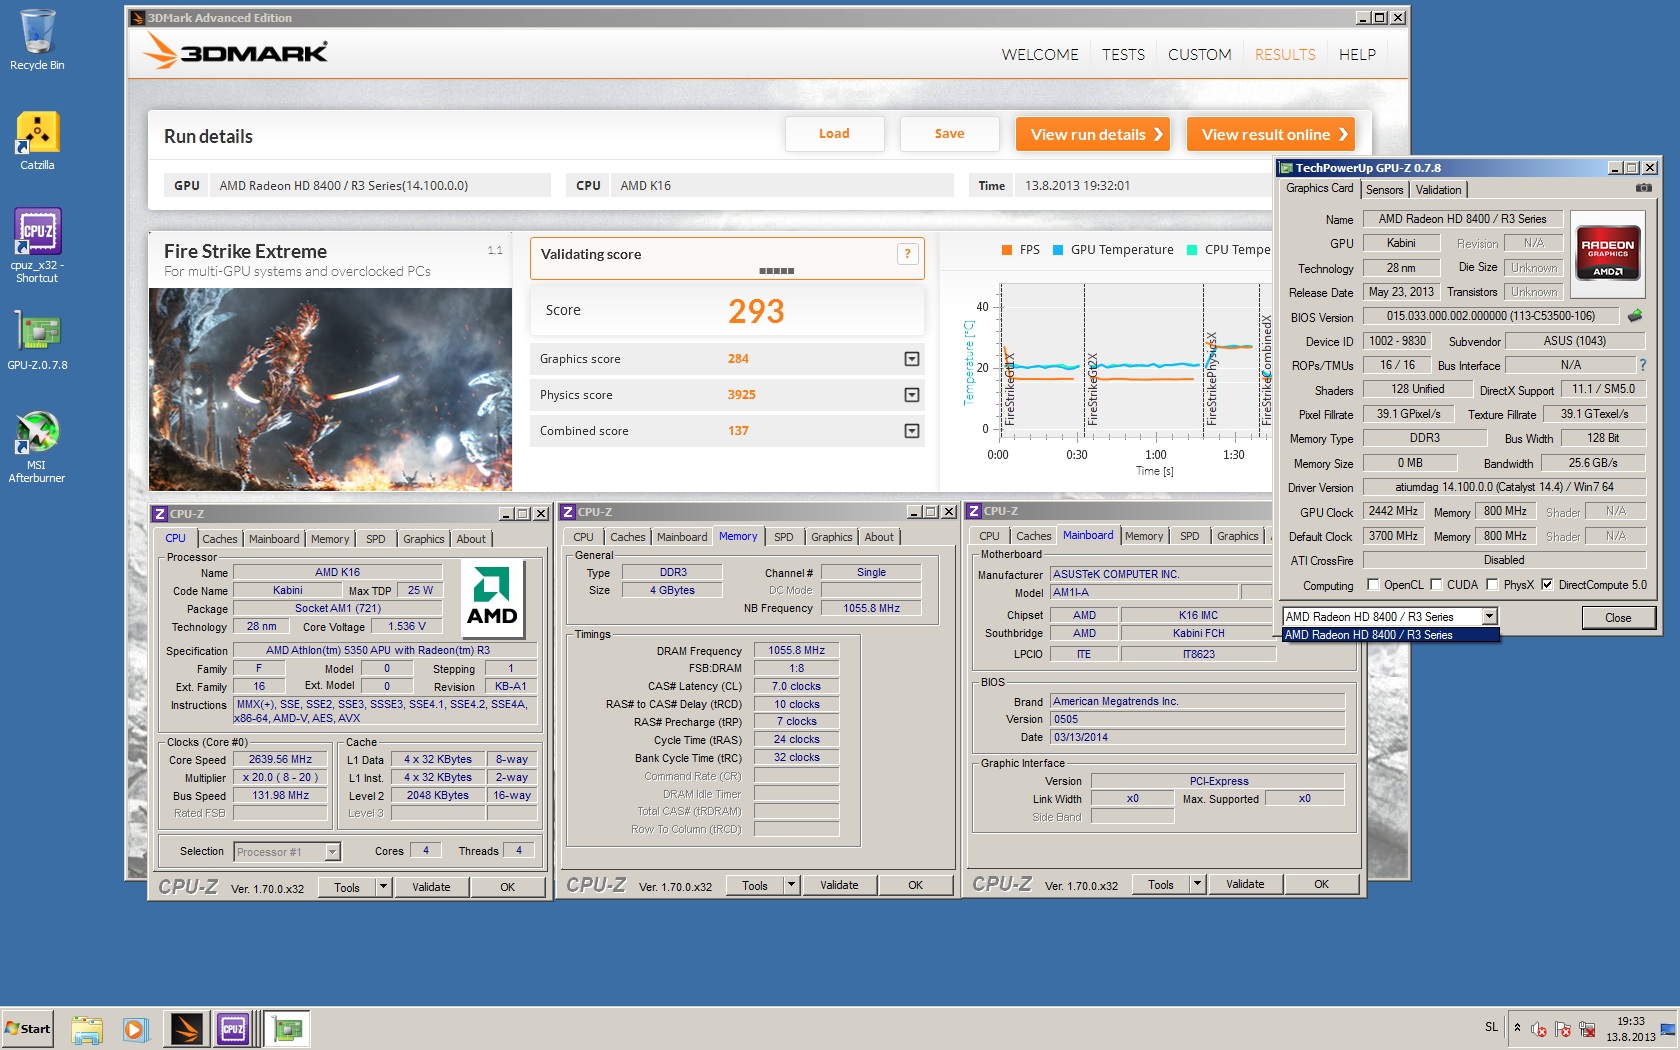Click the Score value 293
The height and width of the screenshot is (1050, 1680).
[x=756, y=311]
